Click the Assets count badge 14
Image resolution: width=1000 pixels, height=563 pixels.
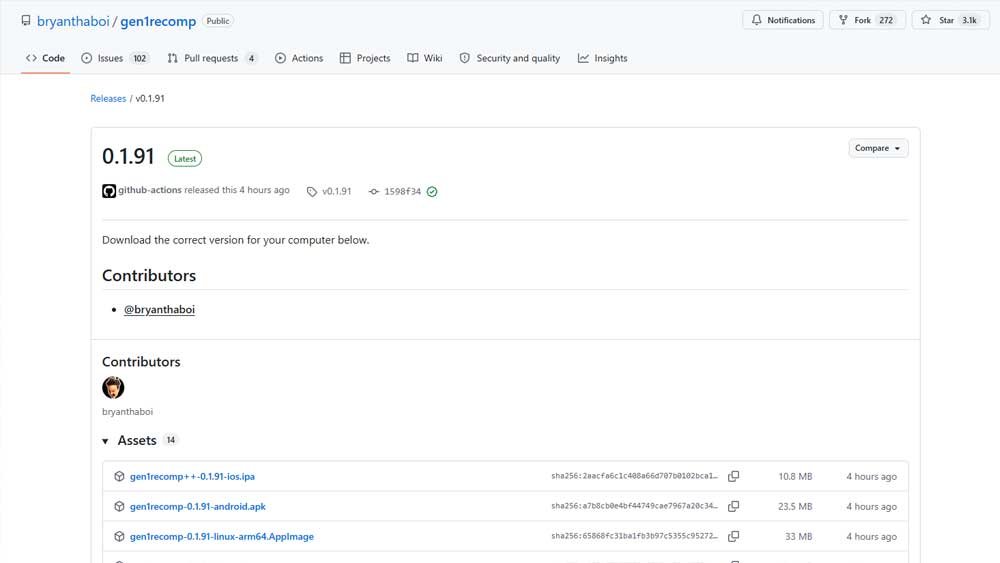pos(170,440)
